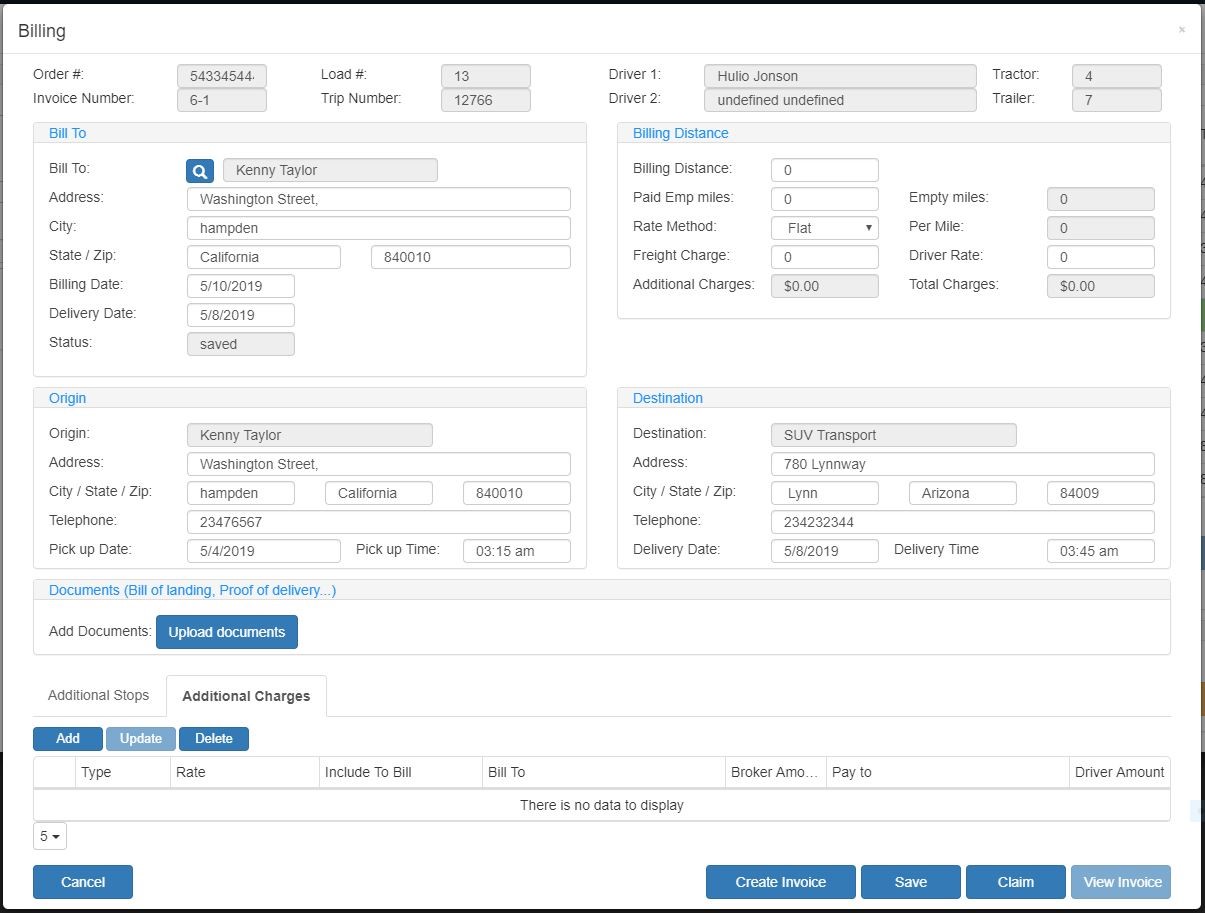Click the Freight Charge field

coord(825,257)
